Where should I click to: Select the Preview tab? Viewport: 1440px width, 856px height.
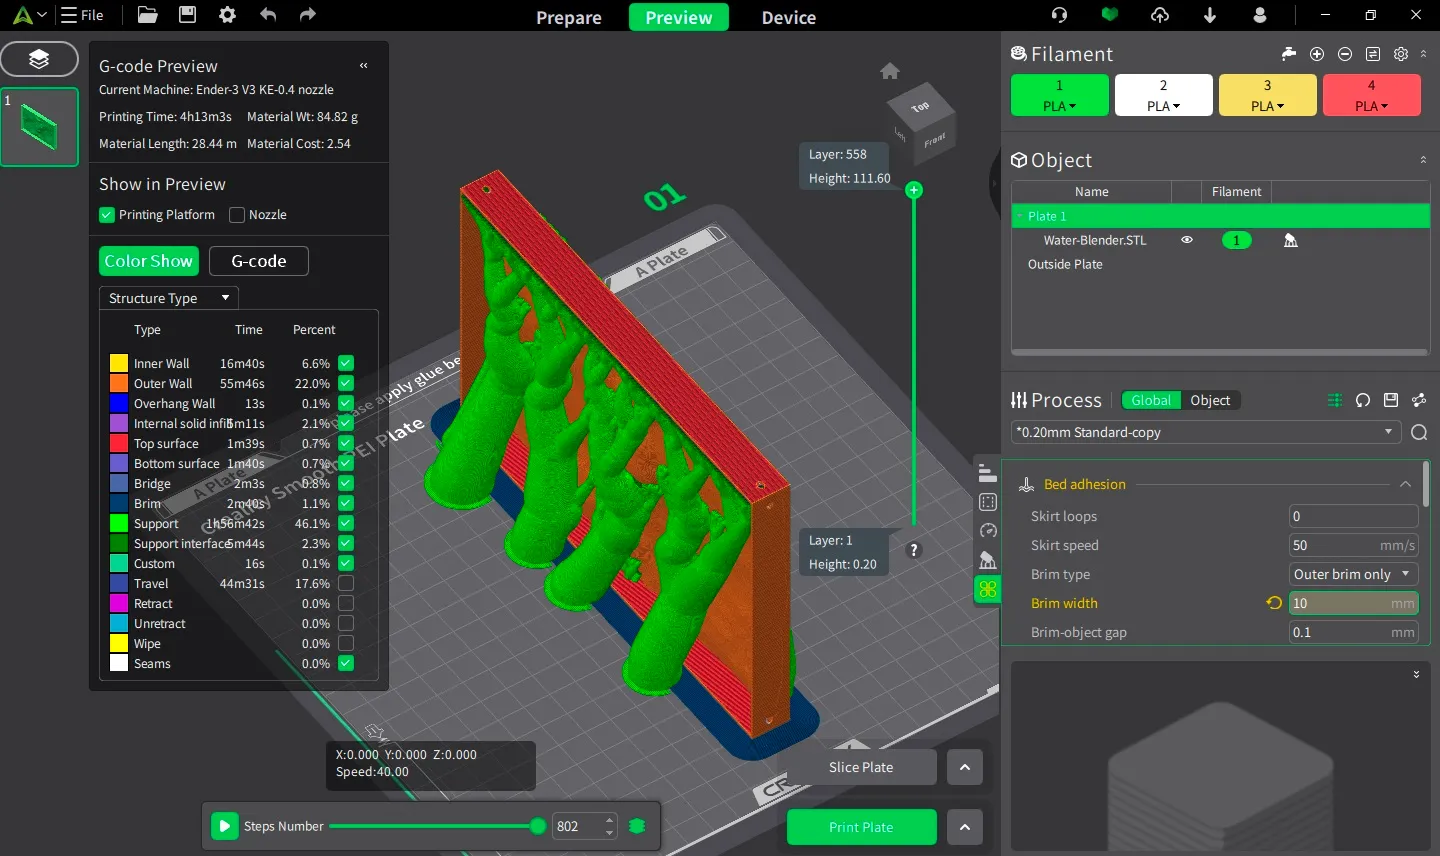click(x=679, y=17)
